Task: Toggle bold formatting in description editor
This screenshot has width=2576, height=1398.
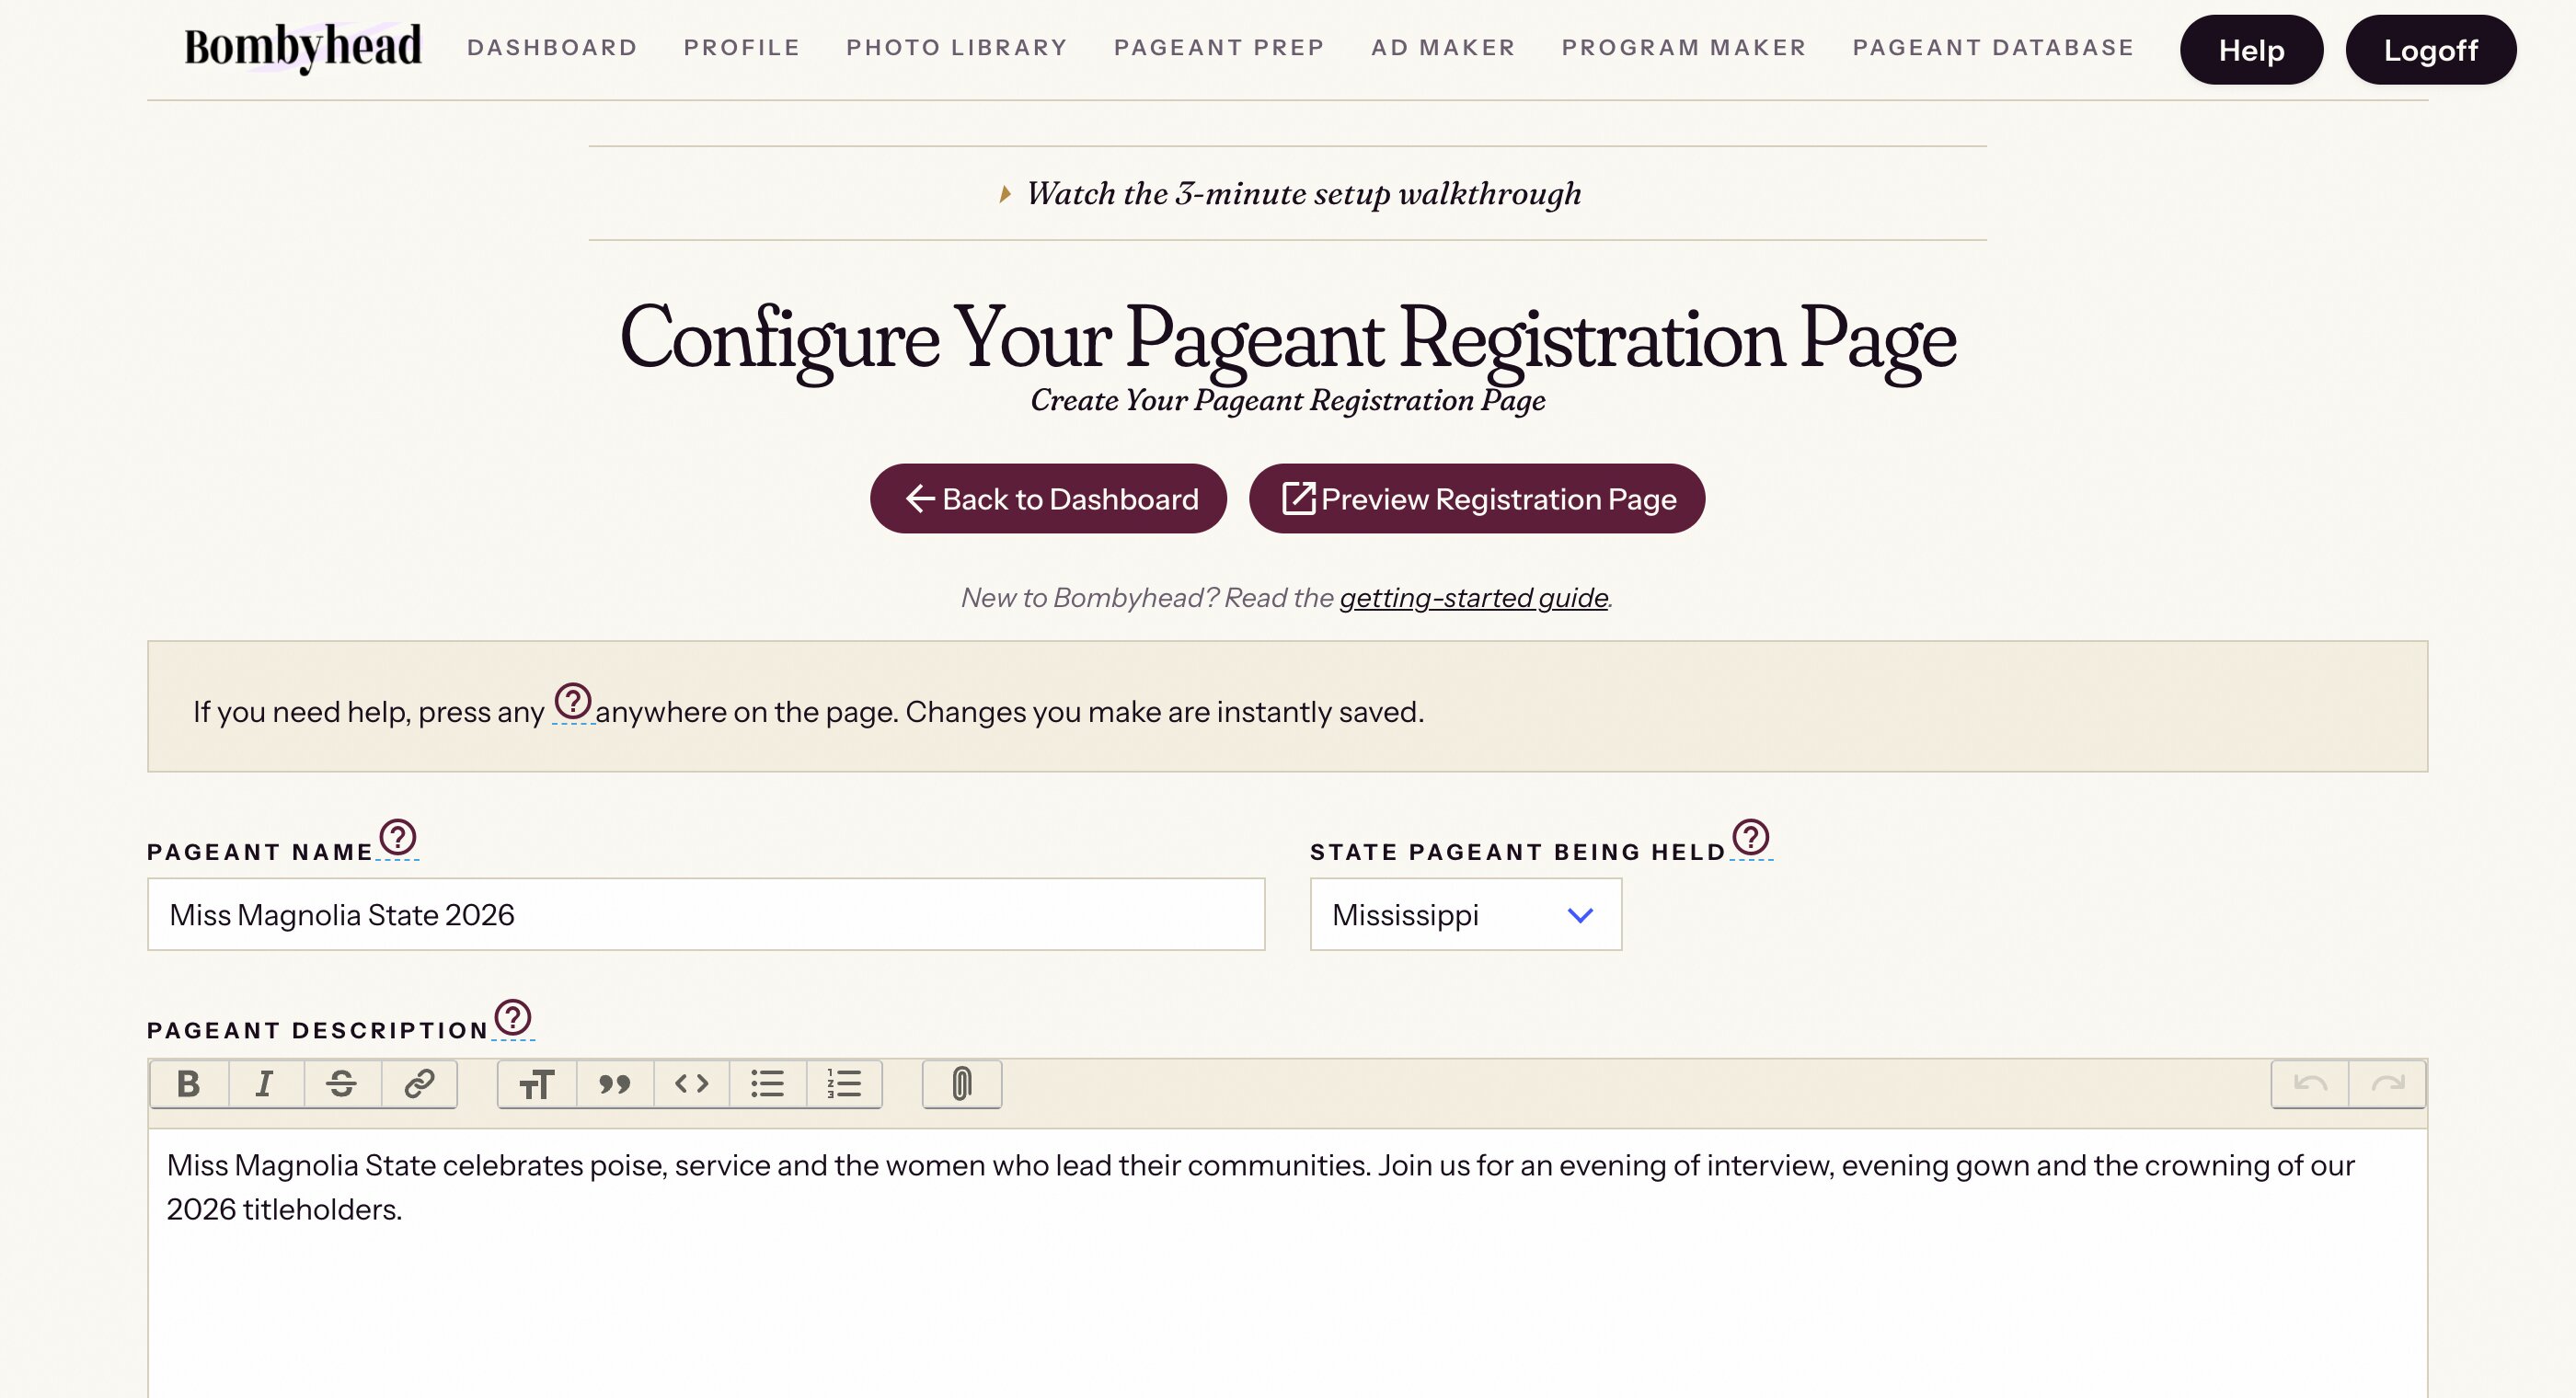Action: coord(189,1084)
